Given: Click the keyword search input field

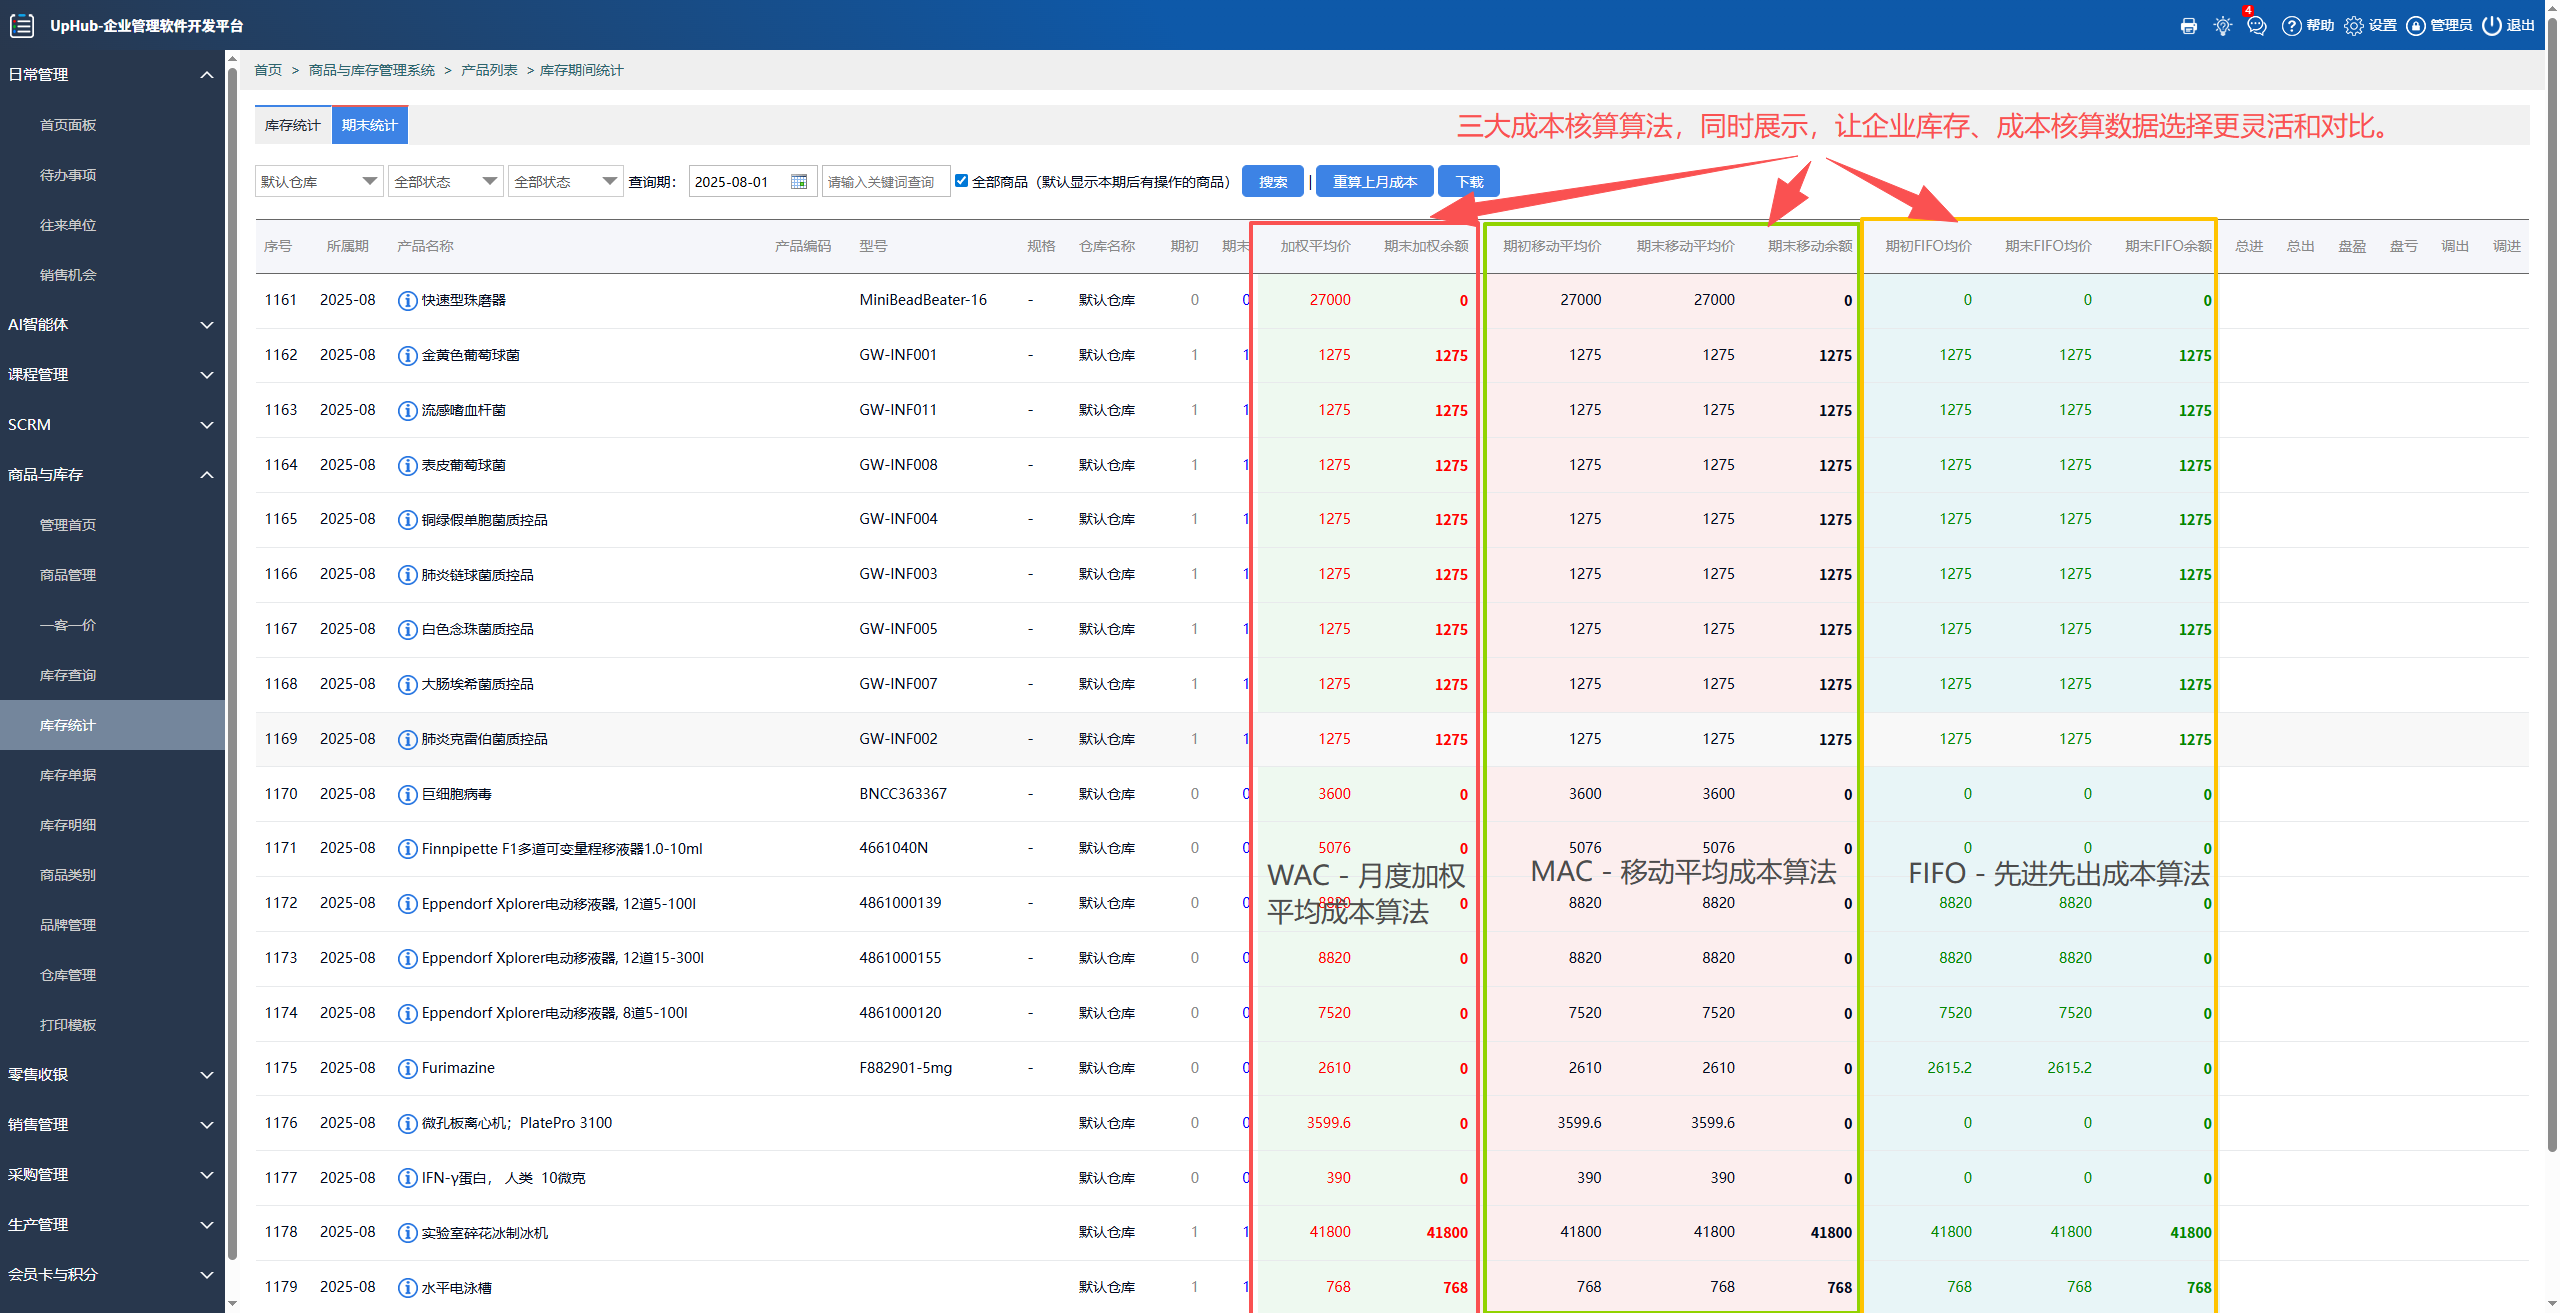Looking at the screenshot, I should point(884,182).
